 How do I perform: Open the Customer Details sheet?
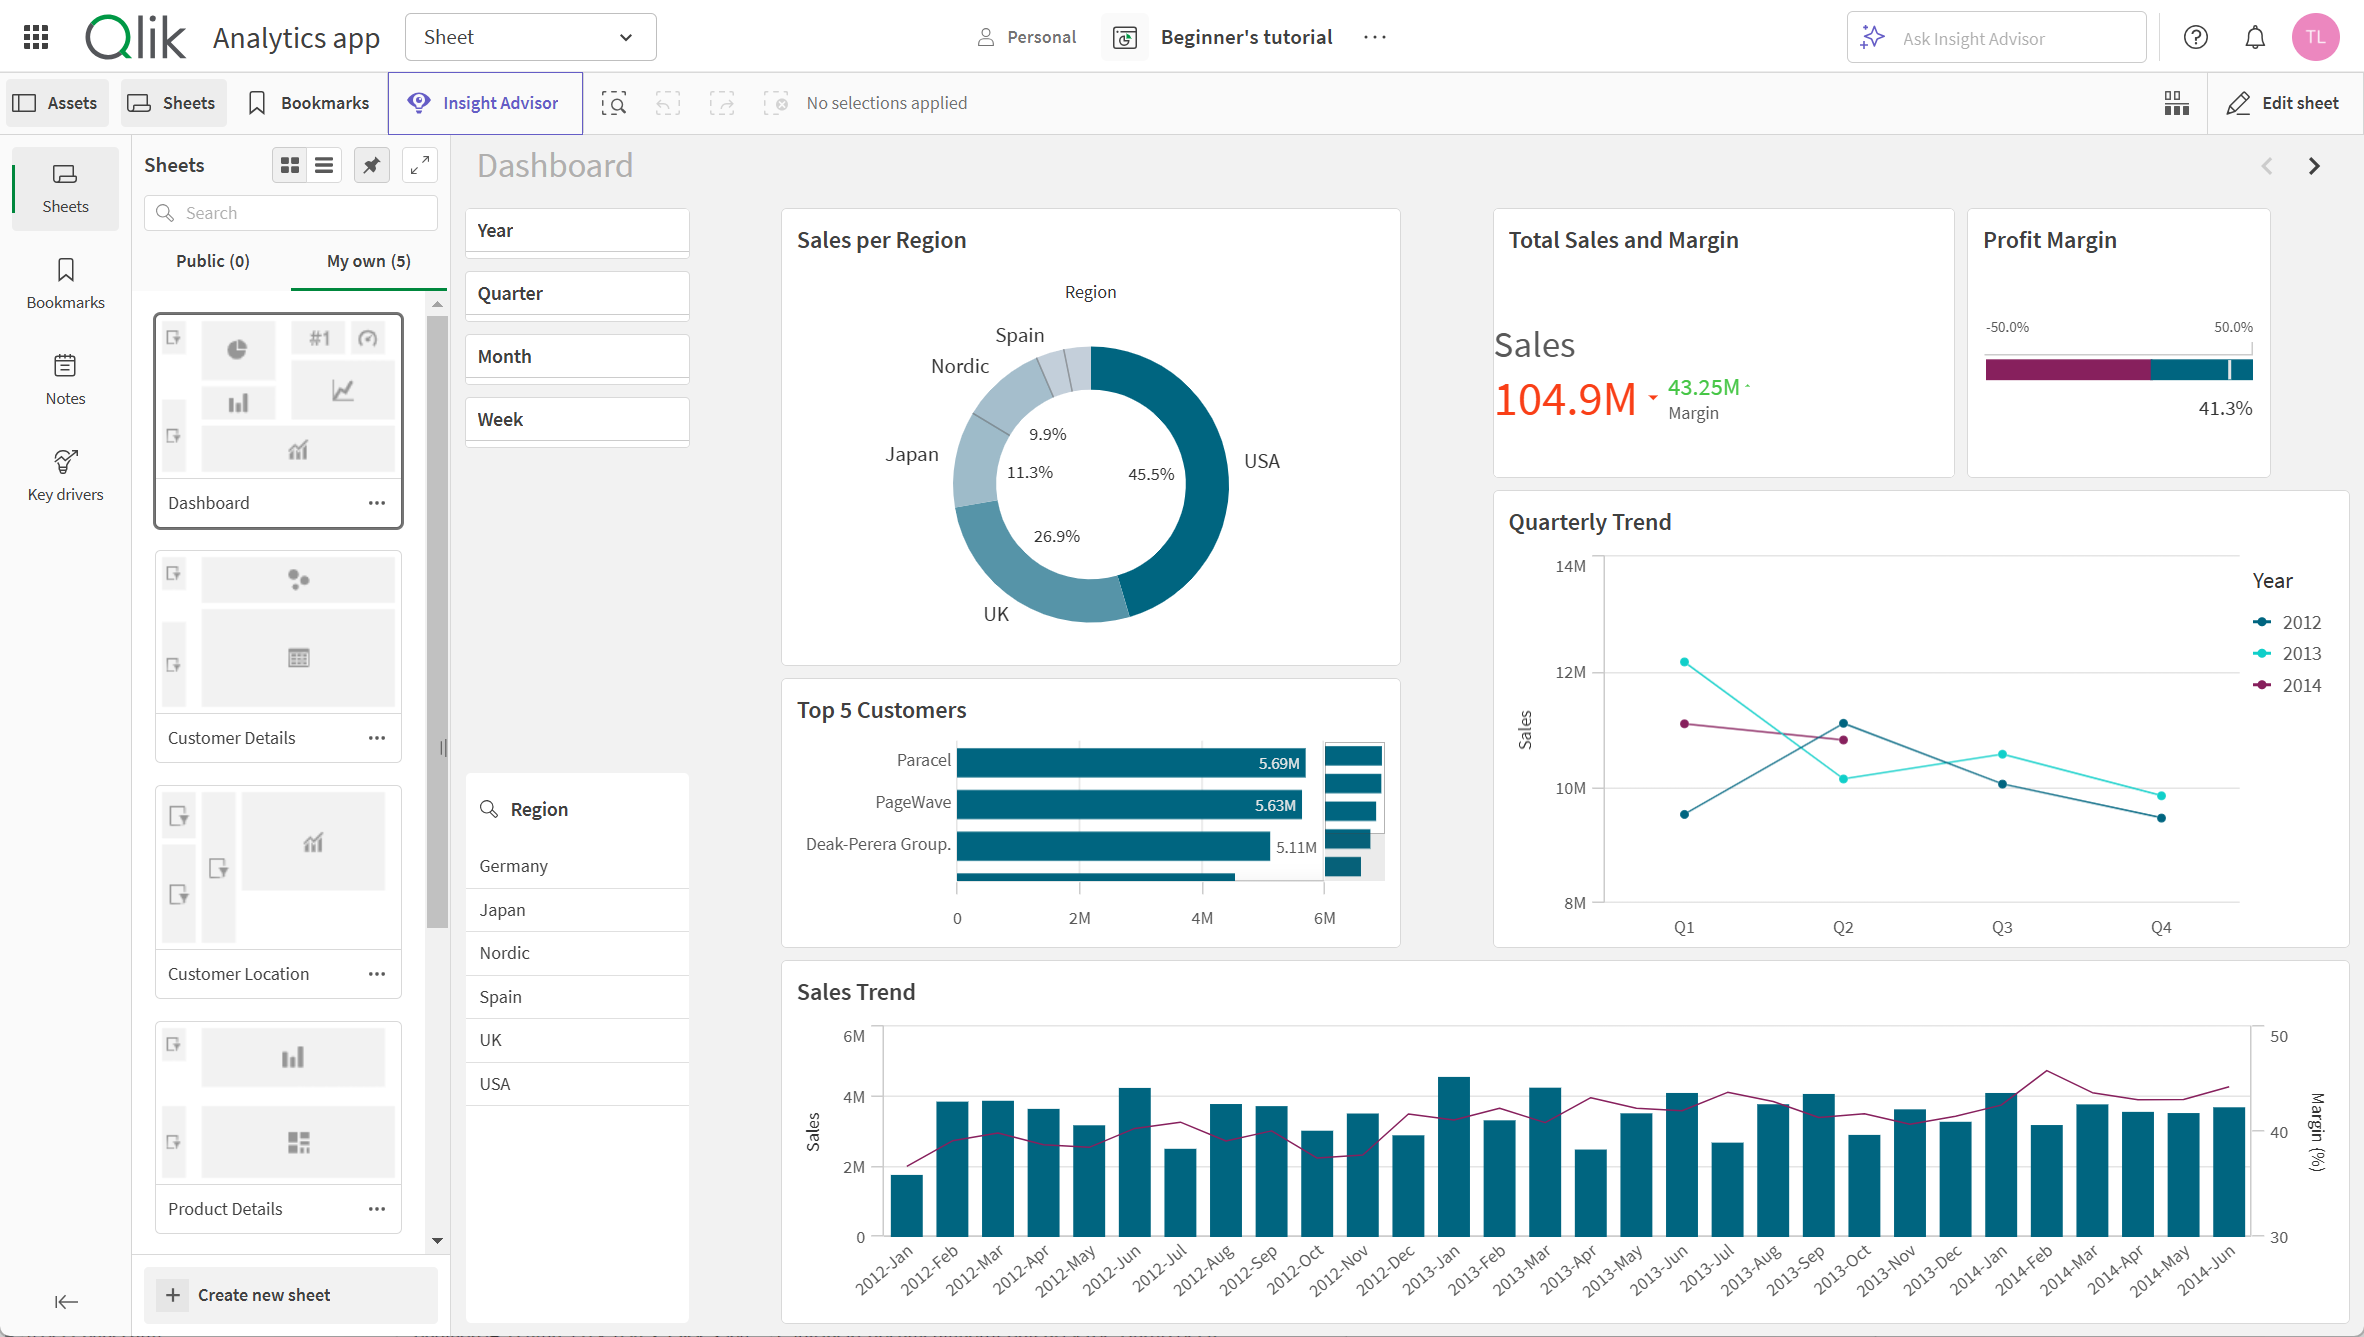232,736
